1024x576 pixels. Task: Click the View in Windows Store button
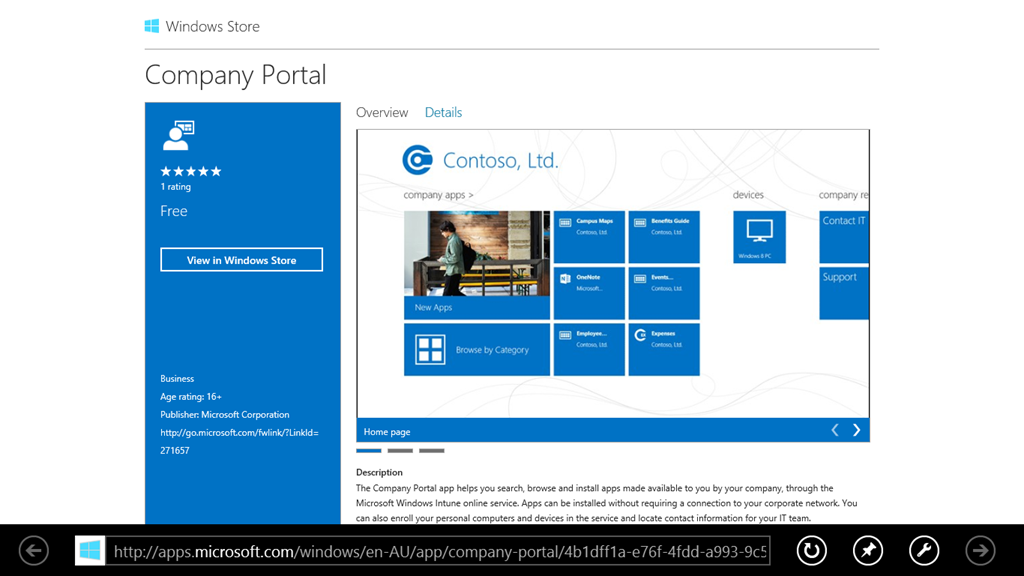(241, 260)
